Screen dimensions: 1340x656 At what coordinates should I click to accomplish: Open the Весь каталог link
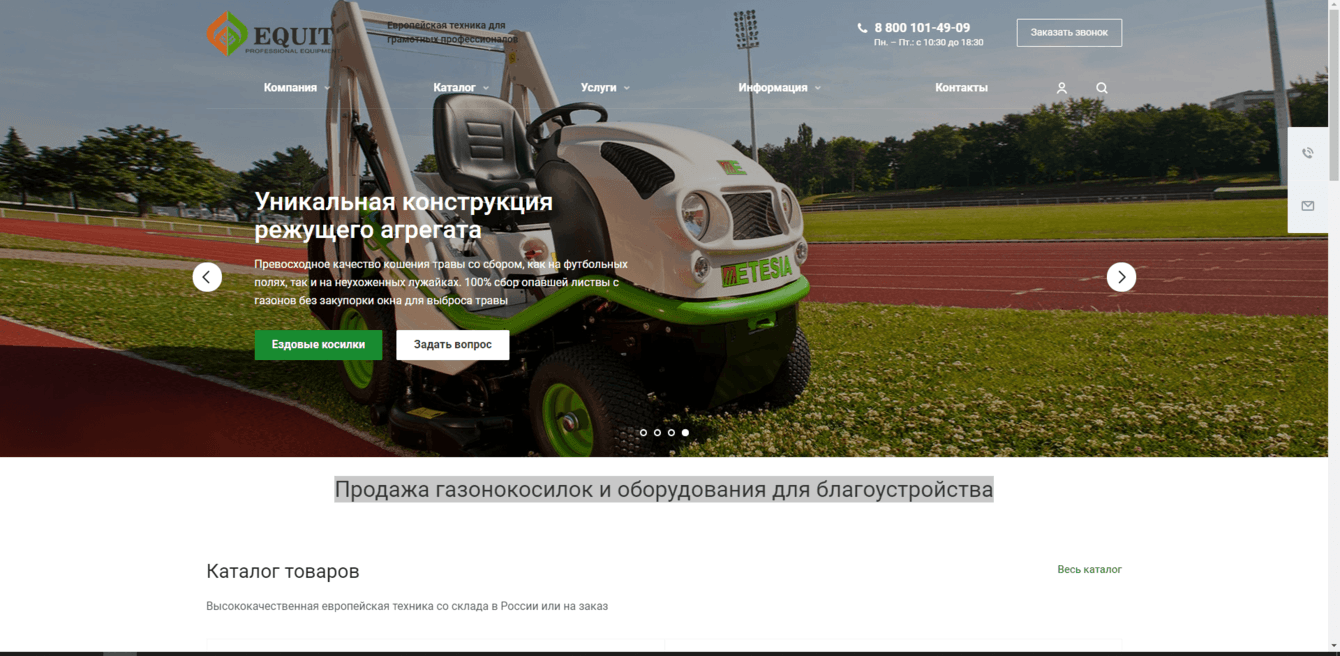(1089, 569)
